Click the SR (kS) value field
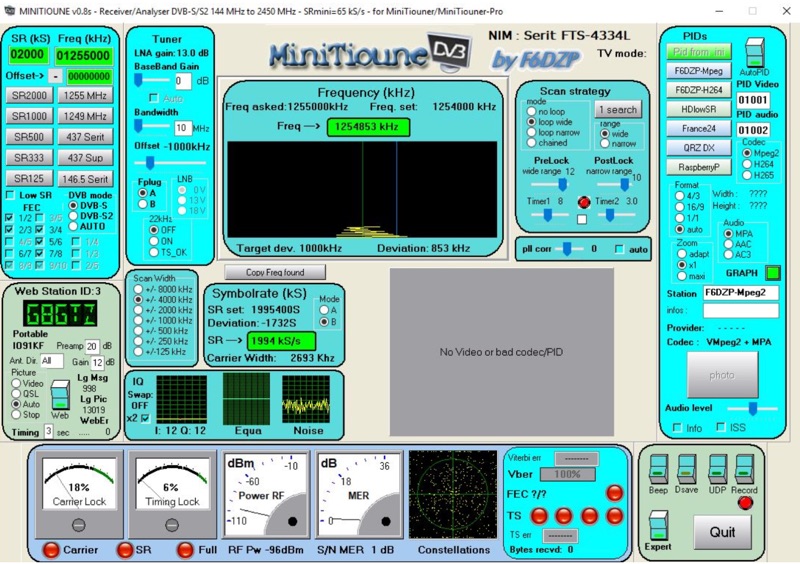 pos(29,55)
